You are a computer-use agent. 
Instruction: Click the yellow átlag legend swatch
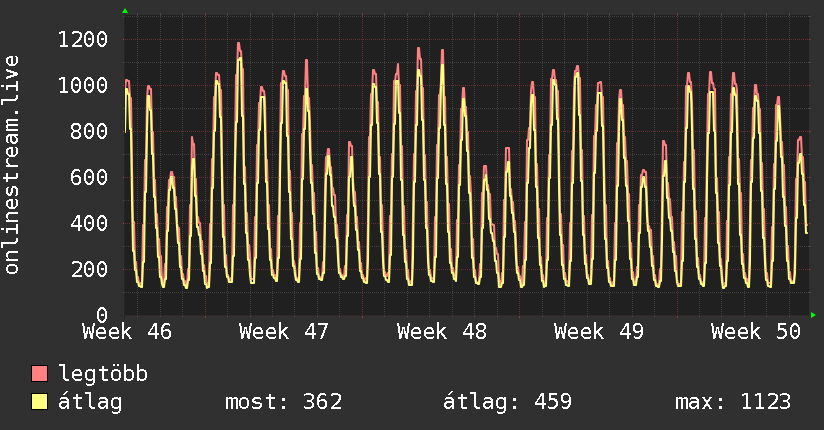point(39,402)
